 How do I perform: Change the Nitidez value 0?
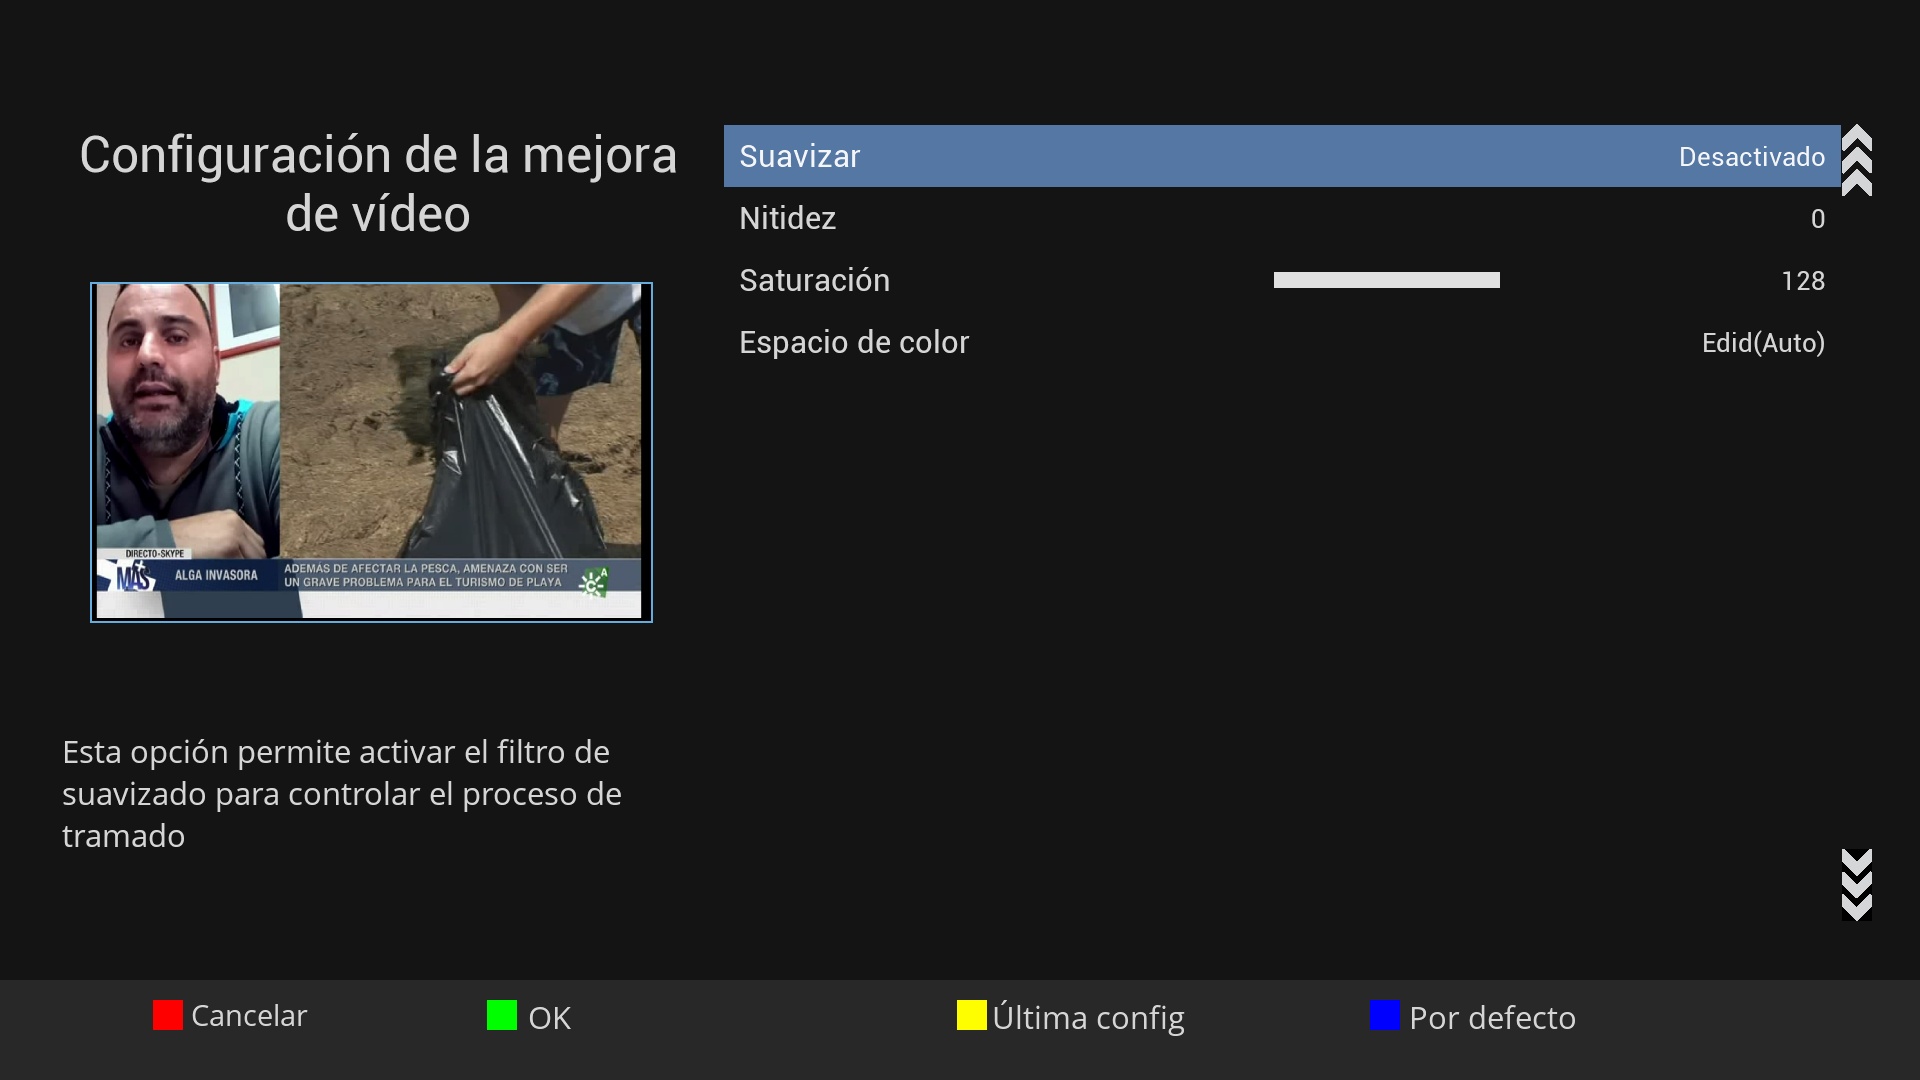1817,219
